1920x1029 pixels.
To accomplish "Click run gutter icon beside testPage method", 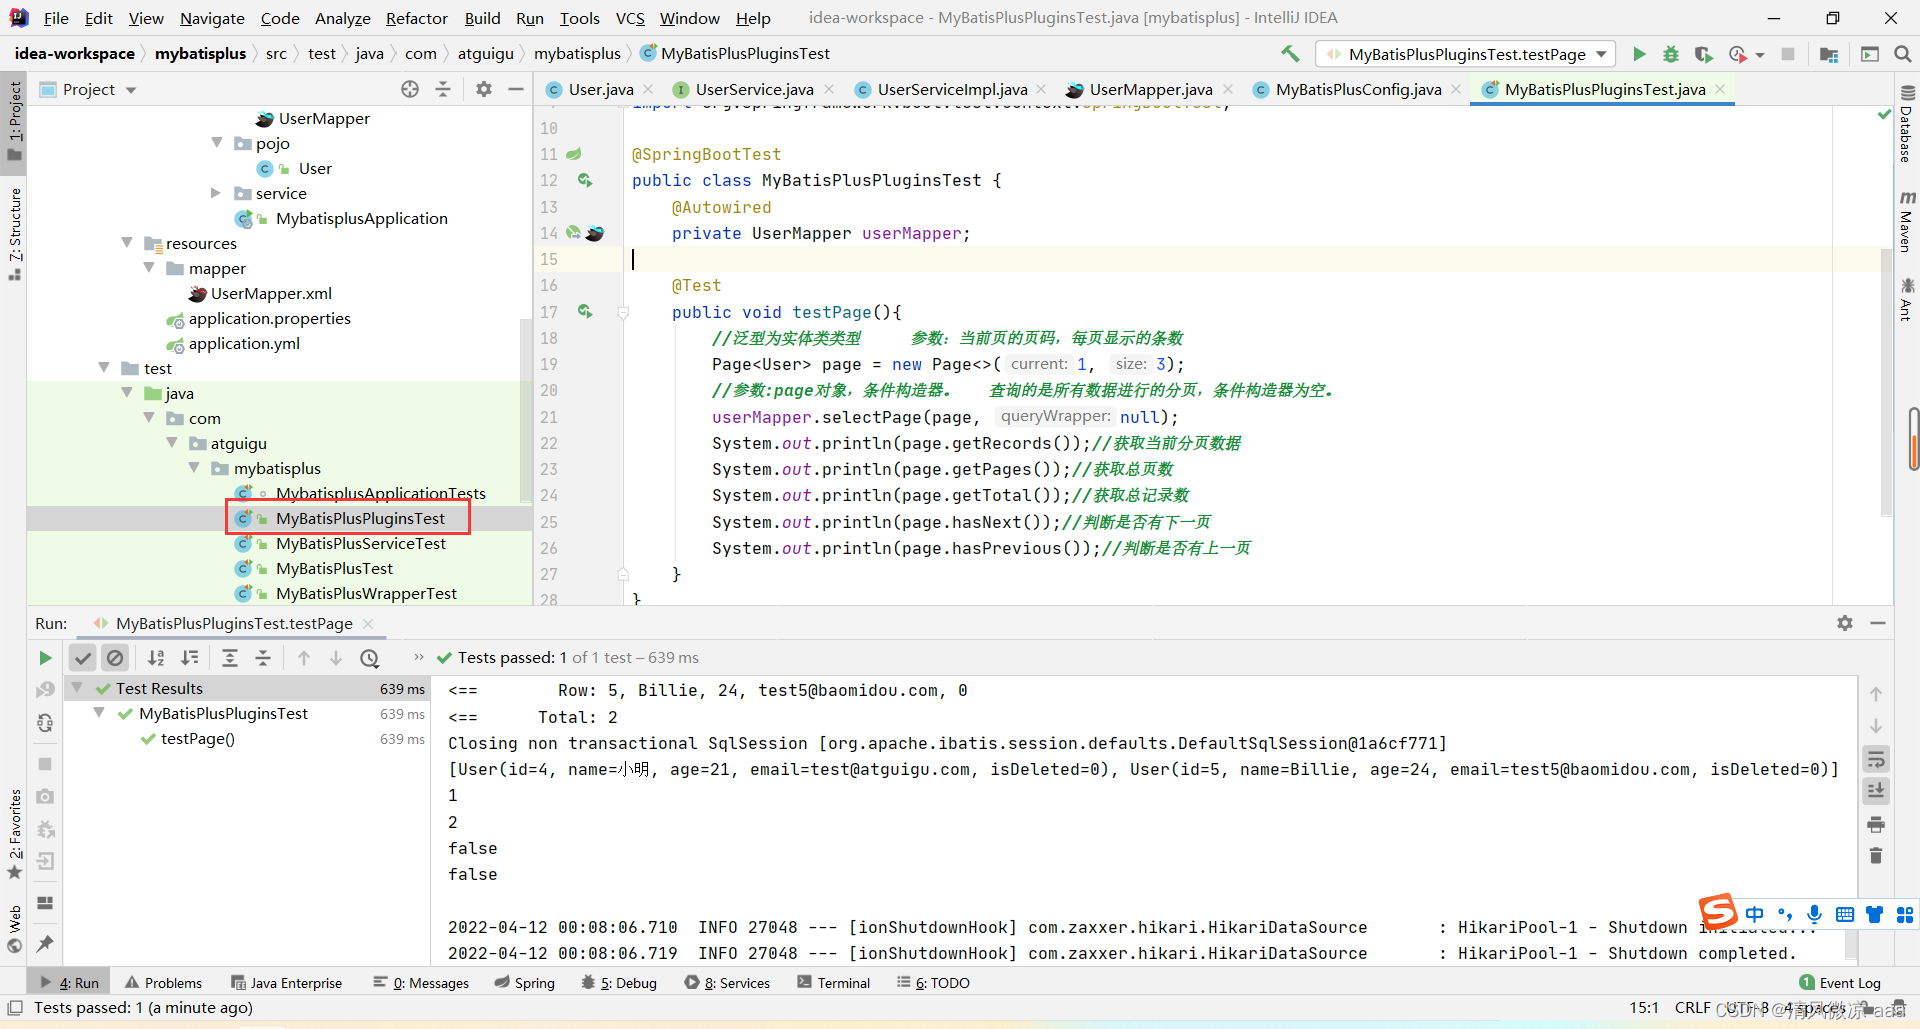I will 585,312.
